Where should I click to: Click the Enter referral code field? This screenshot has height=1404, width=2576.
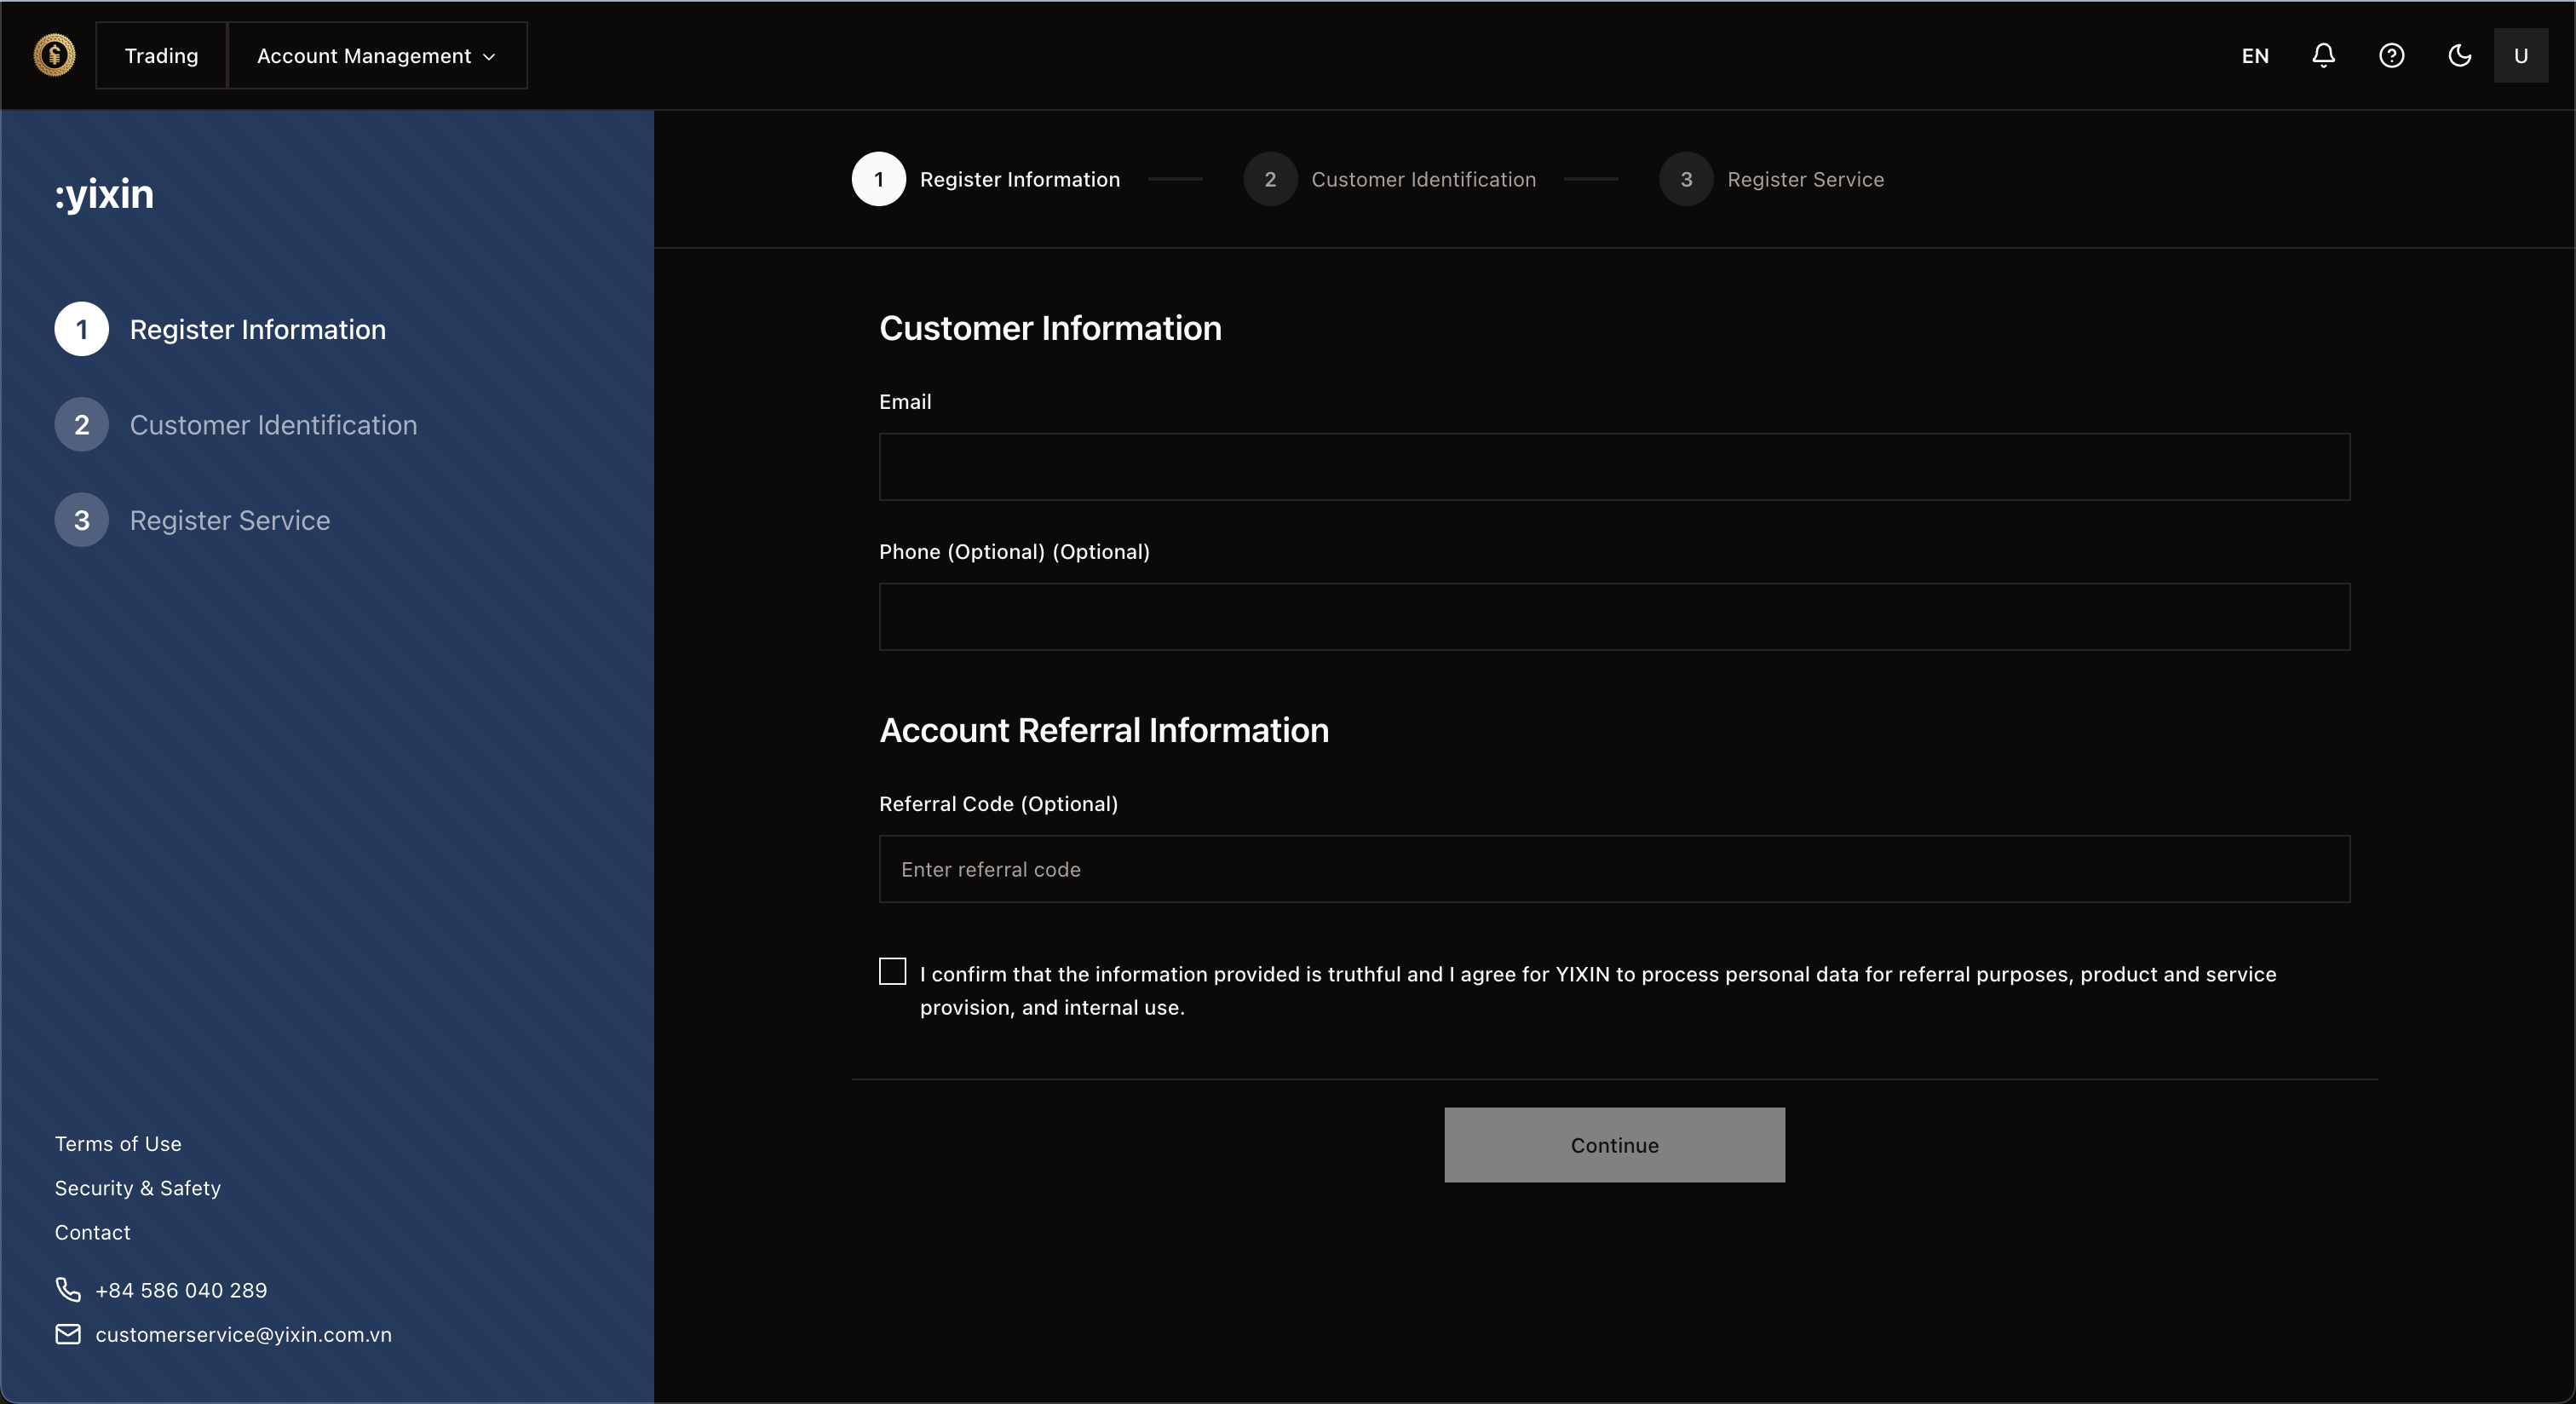click(1614, 869)
